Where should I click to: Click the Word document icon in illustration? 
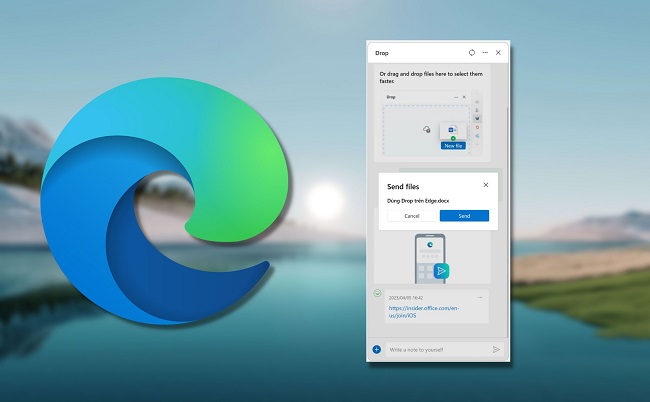[x=452, y=129]
